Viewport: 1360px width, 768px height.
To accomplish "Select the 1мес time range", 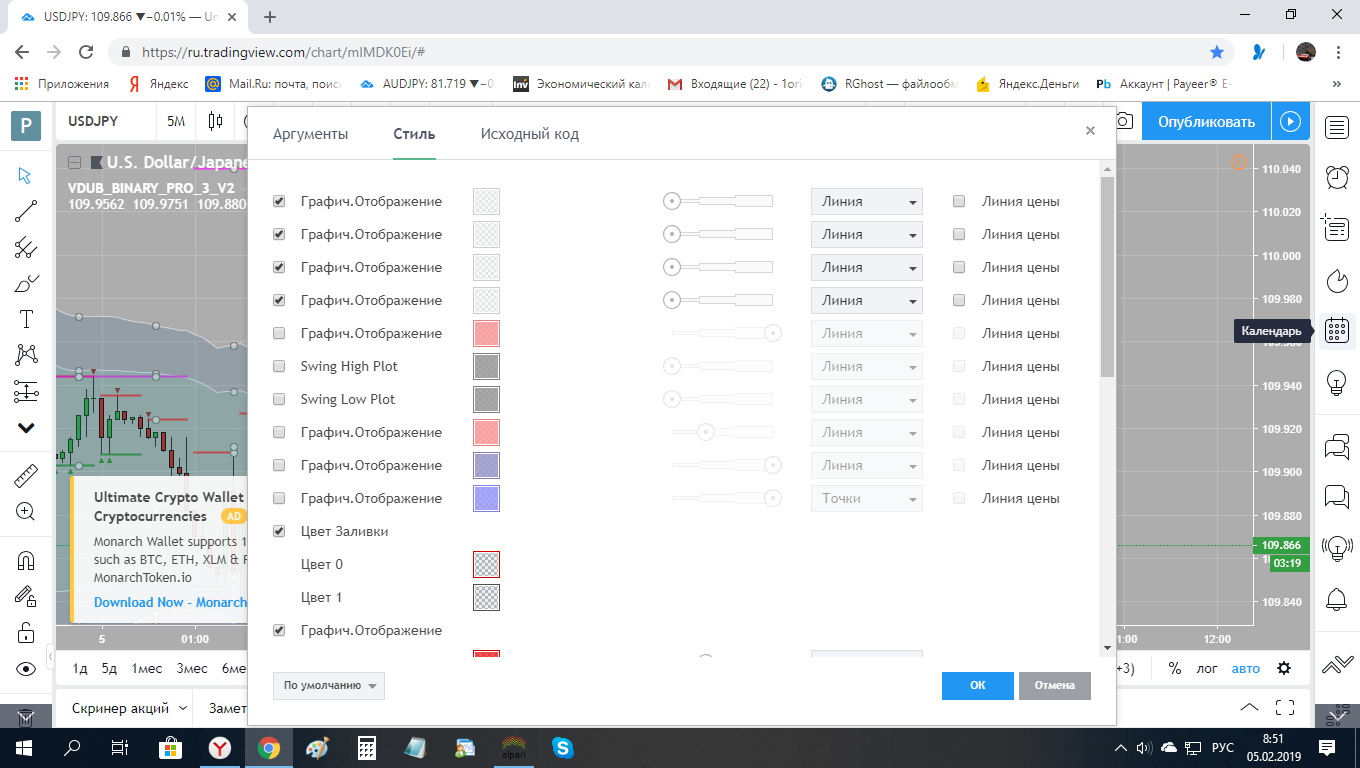I will [148, 668].
